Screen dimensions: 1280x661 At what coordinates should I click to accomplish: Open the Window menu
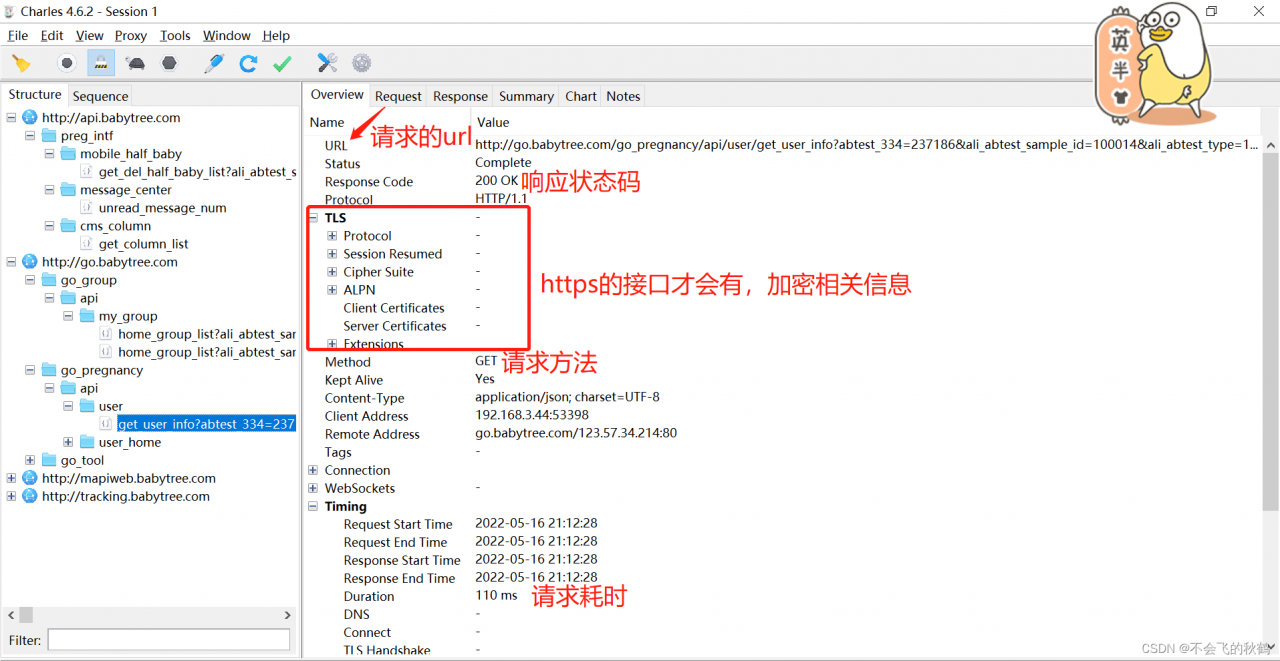click(227, 35)
